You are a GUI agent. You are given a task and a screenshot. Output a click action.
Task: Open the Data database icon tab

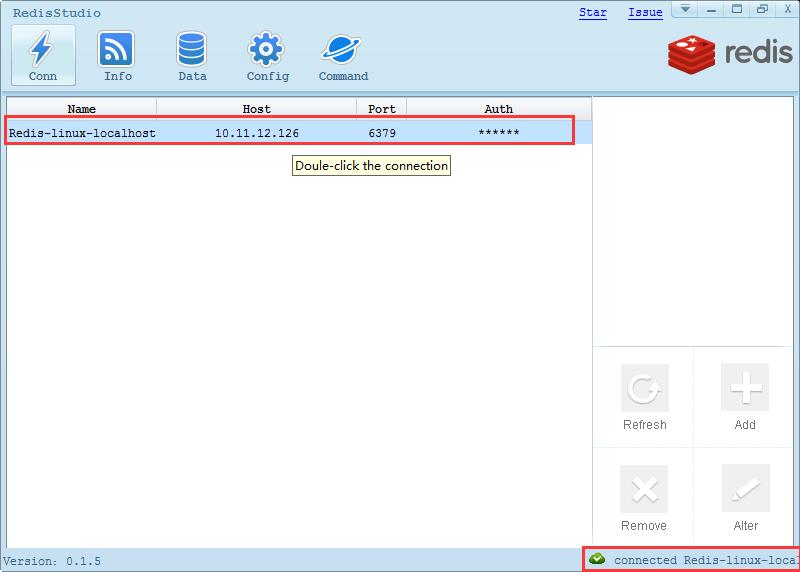click(192, 55)
